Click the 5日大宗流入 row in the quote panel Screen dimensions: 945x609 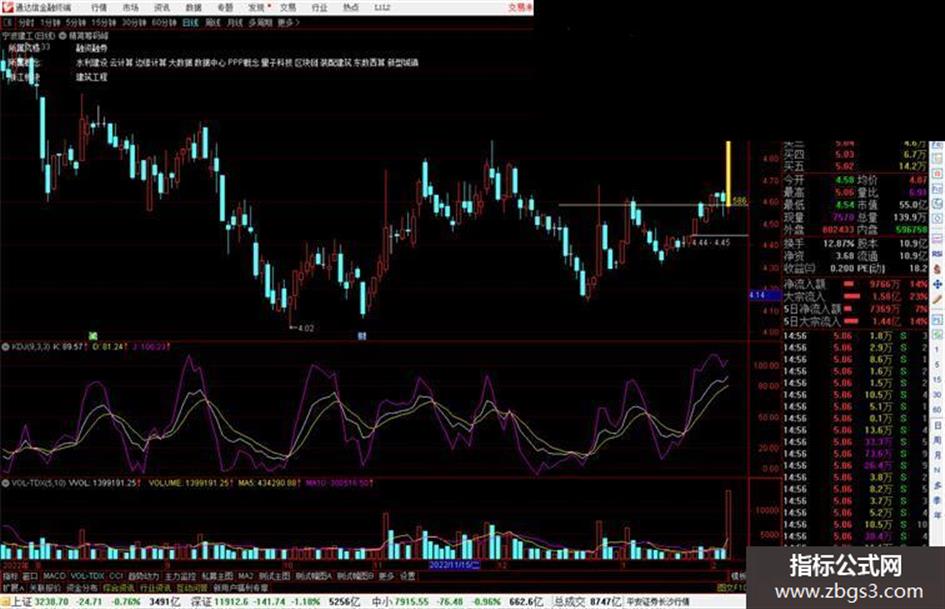[856, 321]
